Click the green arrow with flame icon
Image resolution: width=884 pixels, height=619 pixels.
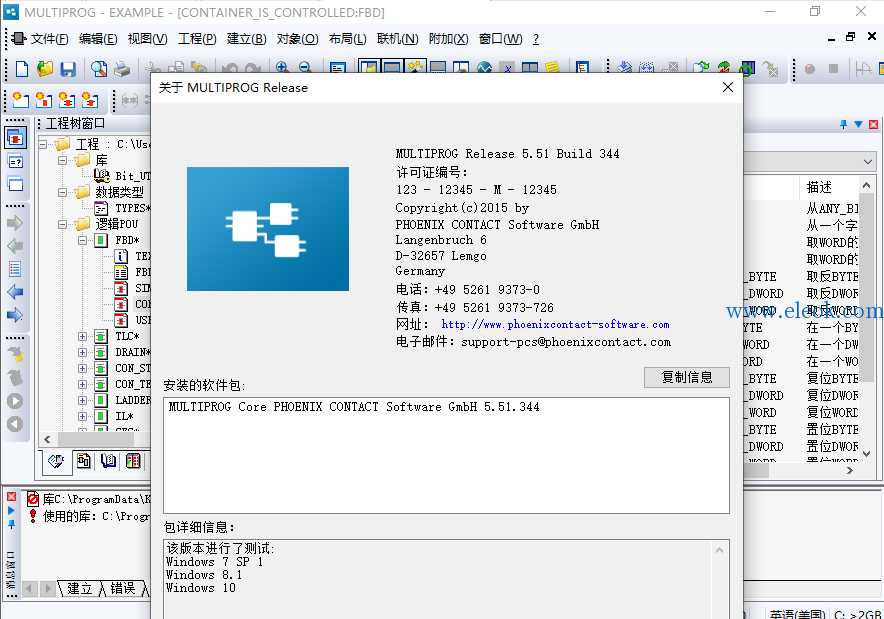click(724, 68)
